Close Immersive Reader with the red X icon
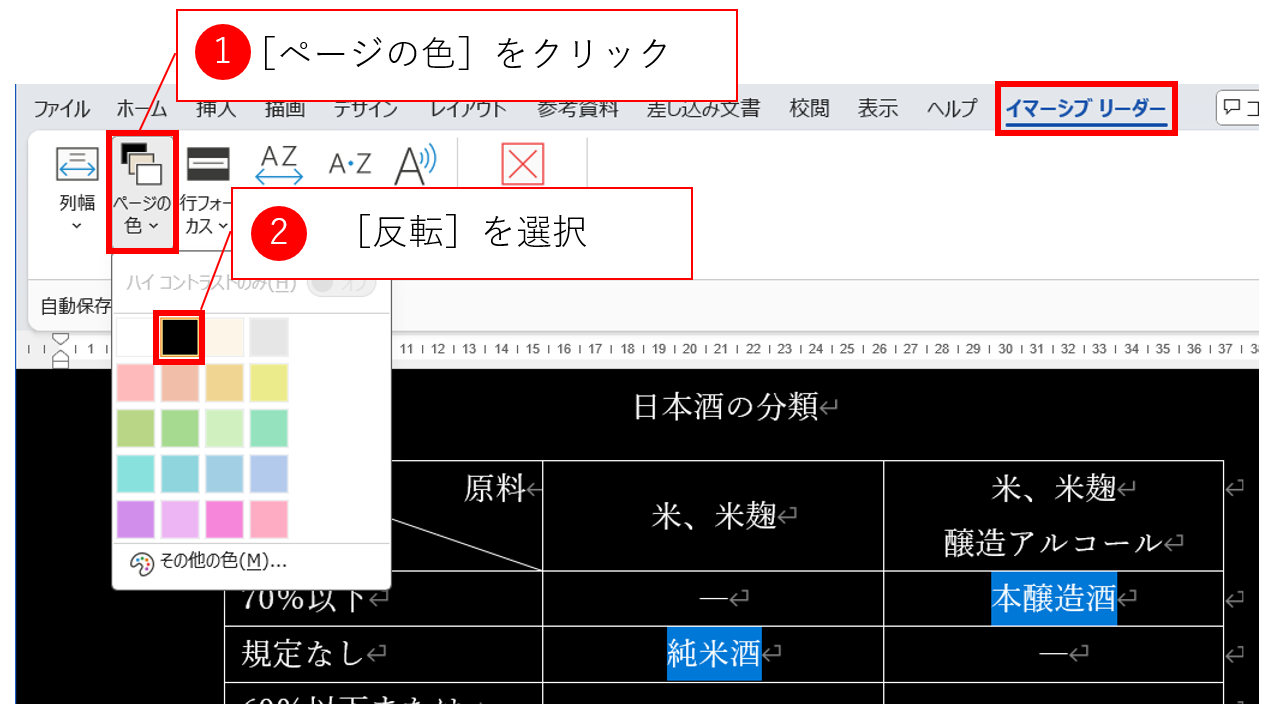 point(522,165)
